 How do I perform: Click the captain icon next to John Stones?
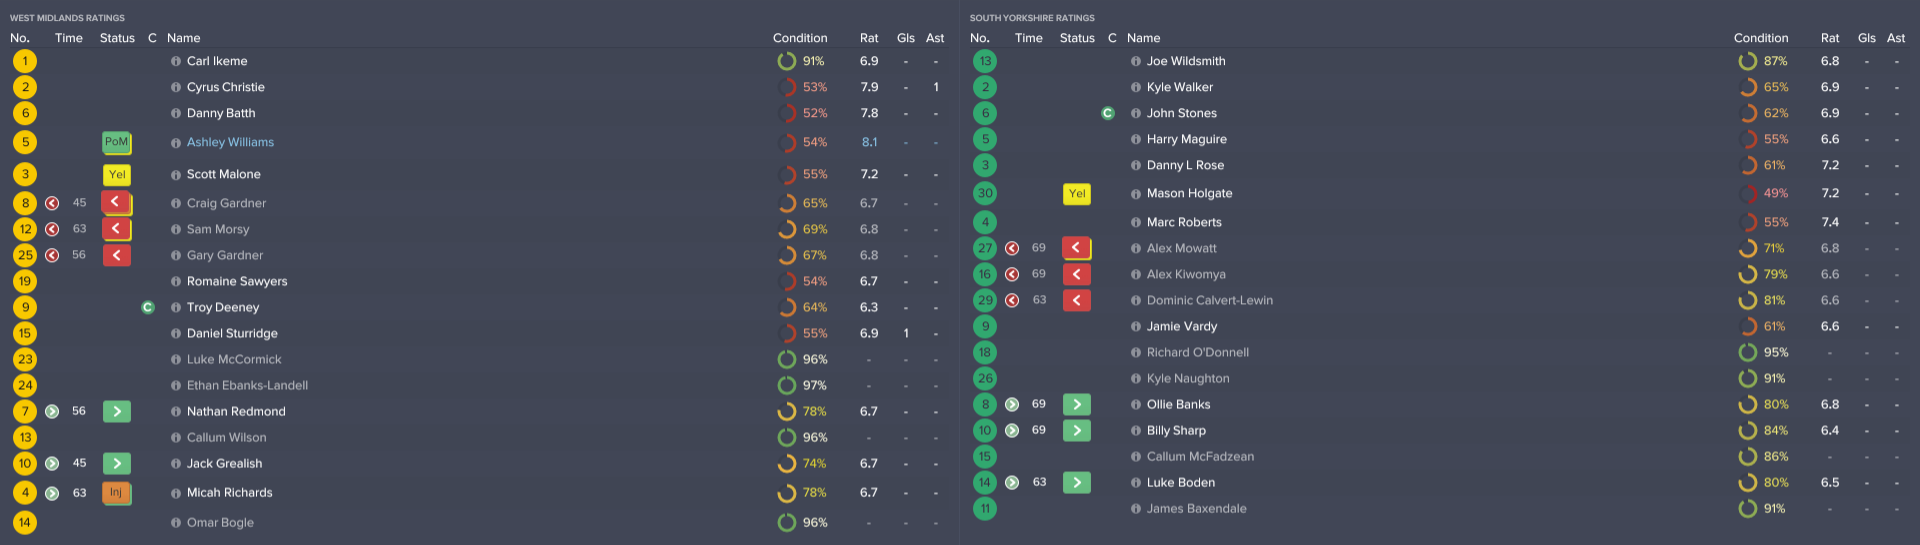pyautogui.click(x=1107, y=113)
